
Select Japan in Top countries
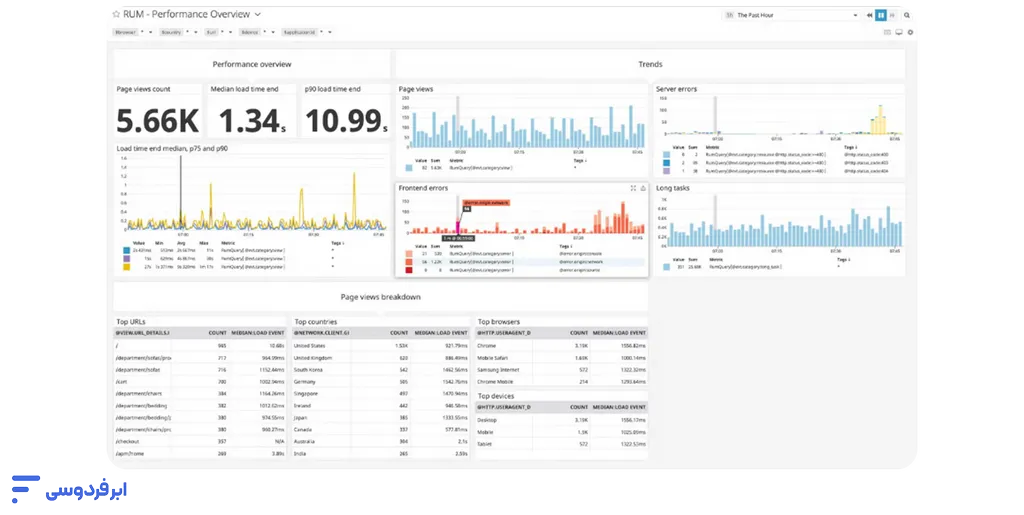tap(381, 418)
